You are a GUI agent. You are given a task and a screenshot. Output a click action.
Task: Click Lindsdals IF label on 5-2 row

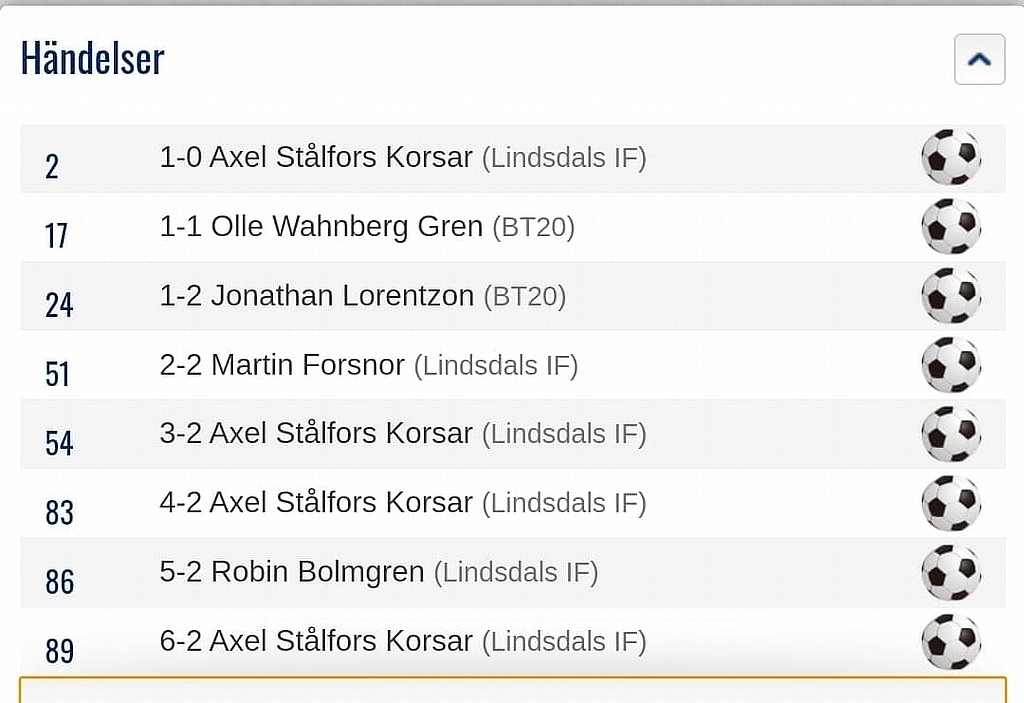click(x=516, y=573)
